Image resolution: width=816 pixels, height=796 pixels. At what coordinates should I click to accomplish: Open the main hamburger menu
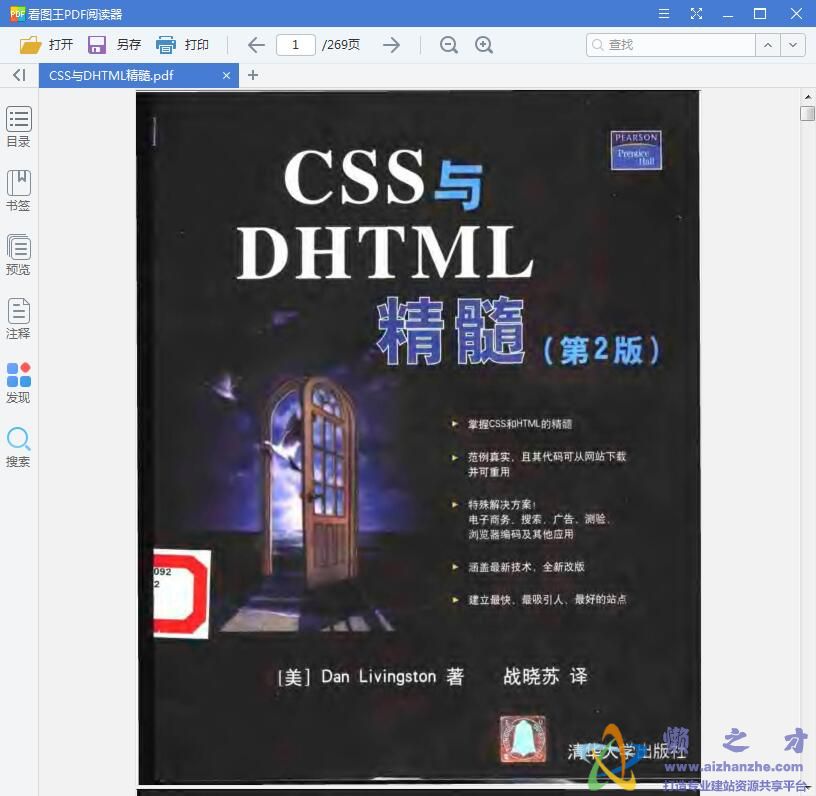pyautogui.click(x=663, y=14)
